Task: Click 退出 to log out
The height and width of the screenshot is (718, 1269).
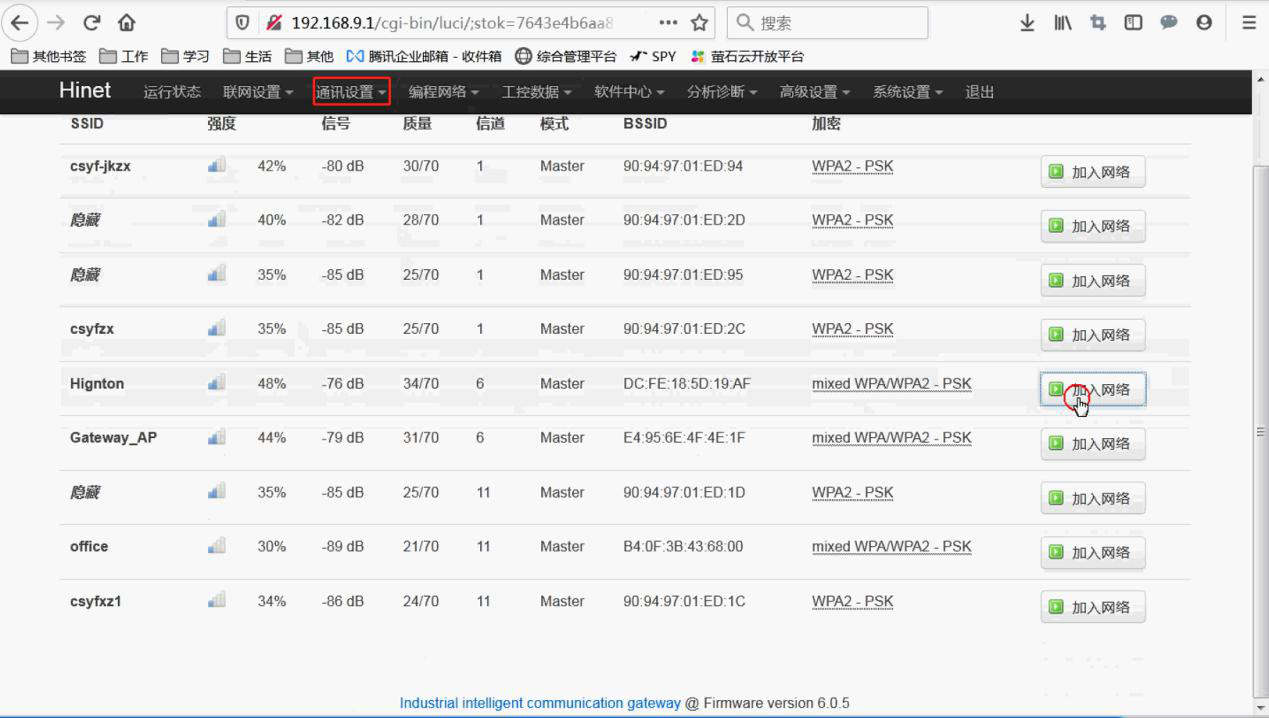Action: [x=979, y=92]
